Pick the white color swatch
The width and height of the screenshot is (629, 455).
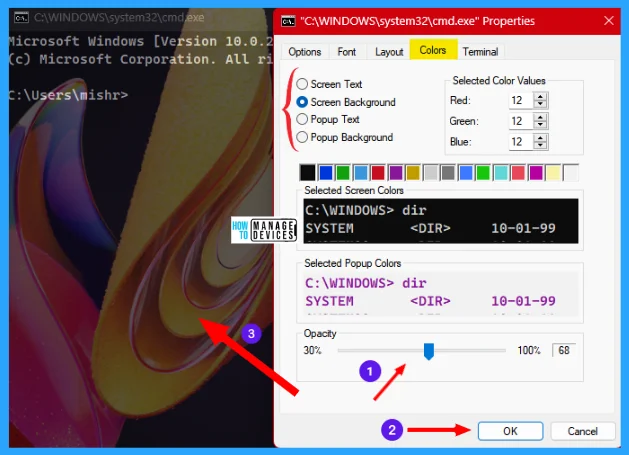click(571, 173)
